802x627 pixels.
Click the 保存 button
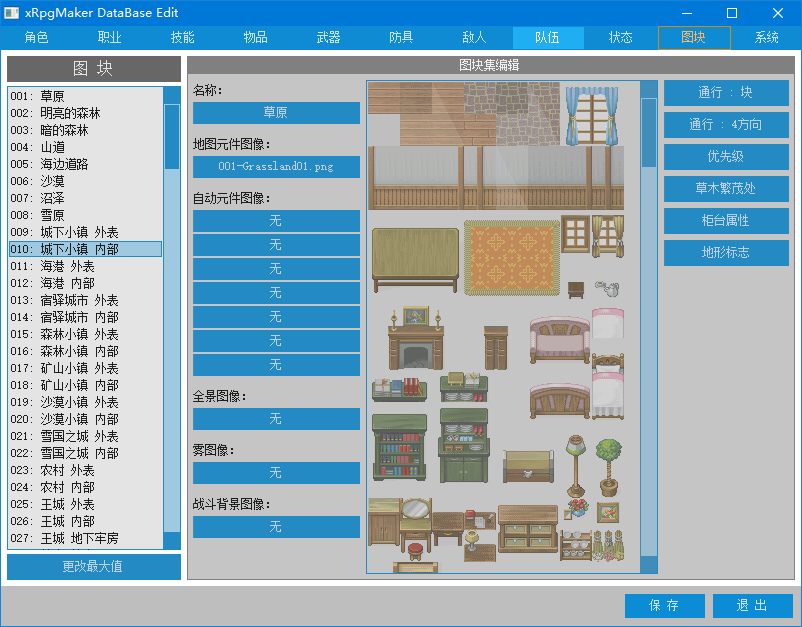click(x=665, y=606)
